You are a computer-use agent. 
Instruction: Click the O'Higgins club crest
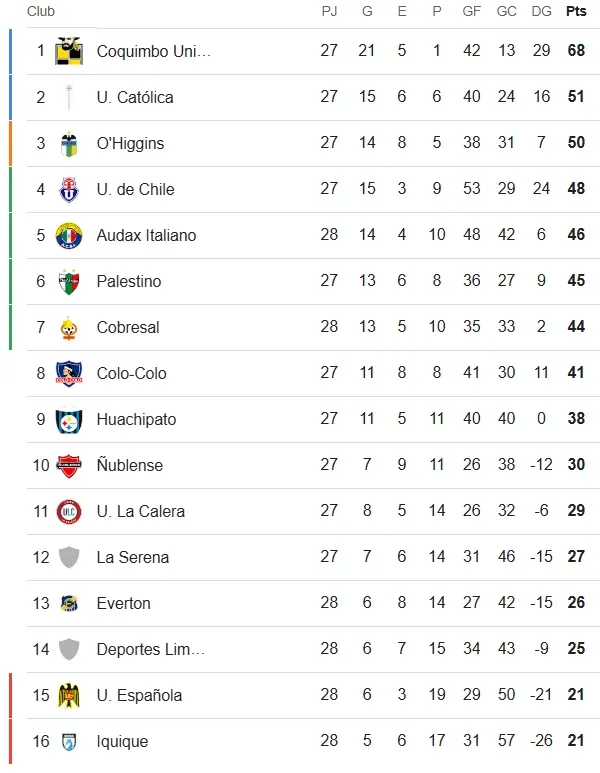click(x=69, y=143)
